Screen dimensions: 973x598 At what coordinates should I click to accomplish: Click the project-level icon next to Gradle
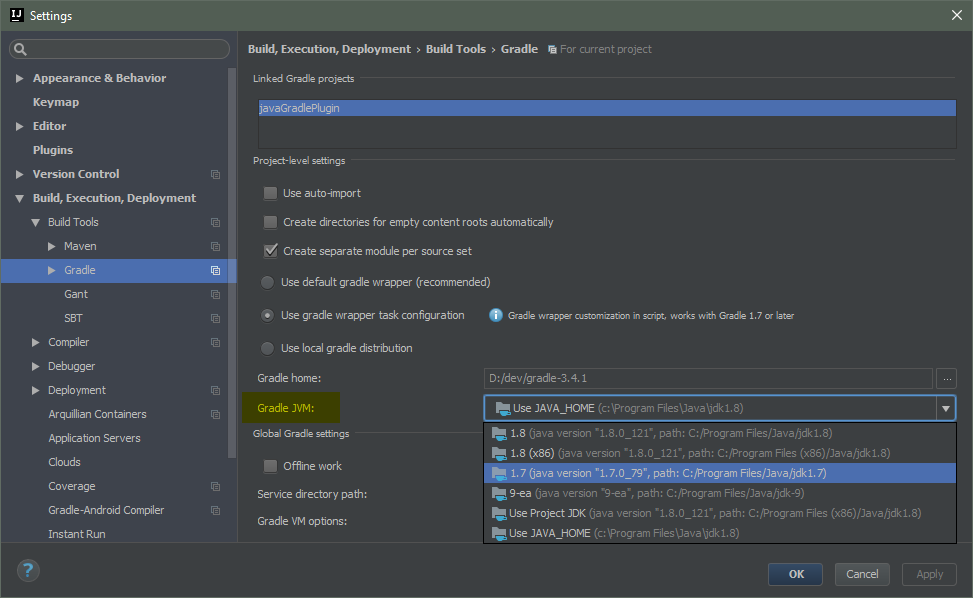(x=215, y=270)
